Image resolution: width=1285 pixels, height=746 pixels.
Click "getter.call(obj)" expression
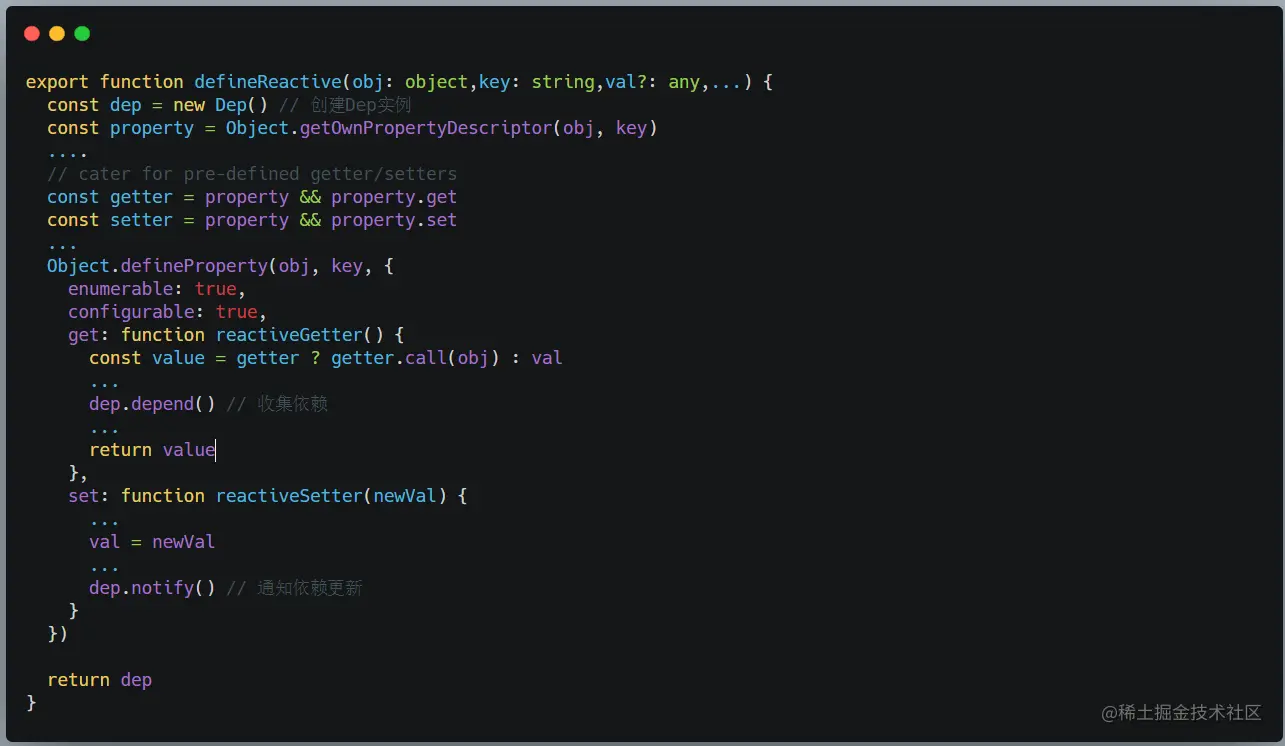[x=415, y=358]
